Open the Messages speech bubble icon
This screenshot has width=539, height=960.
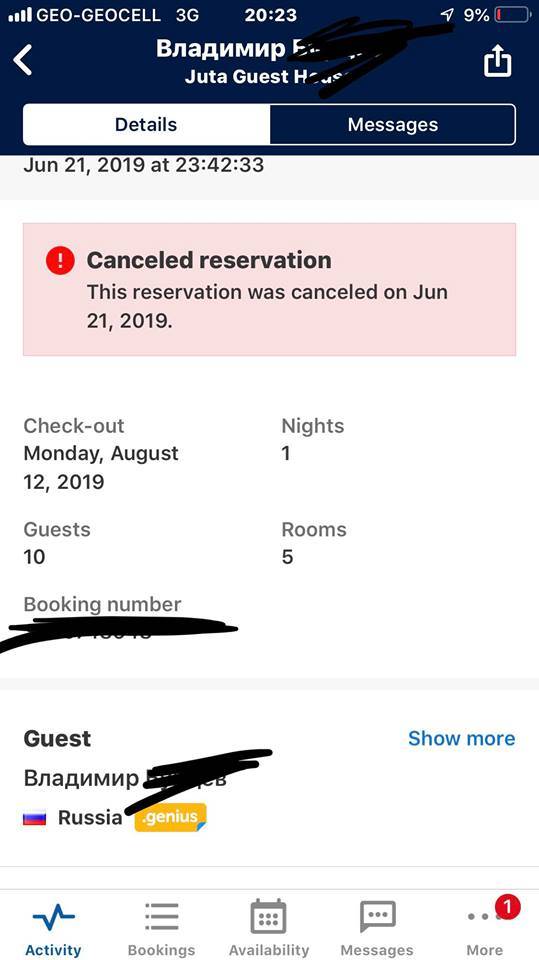pos(377,917)
